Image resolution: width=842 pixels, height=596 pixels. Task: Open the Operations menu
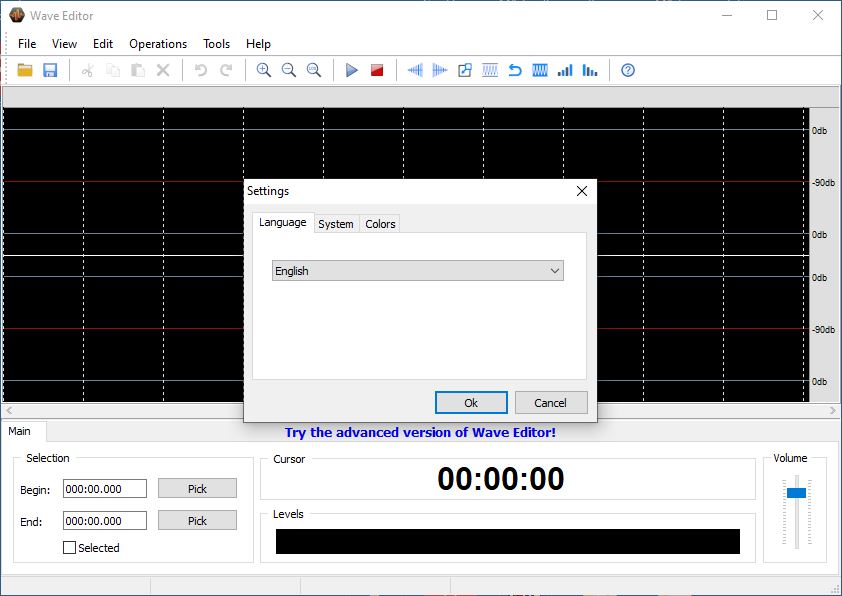[158, 44]
